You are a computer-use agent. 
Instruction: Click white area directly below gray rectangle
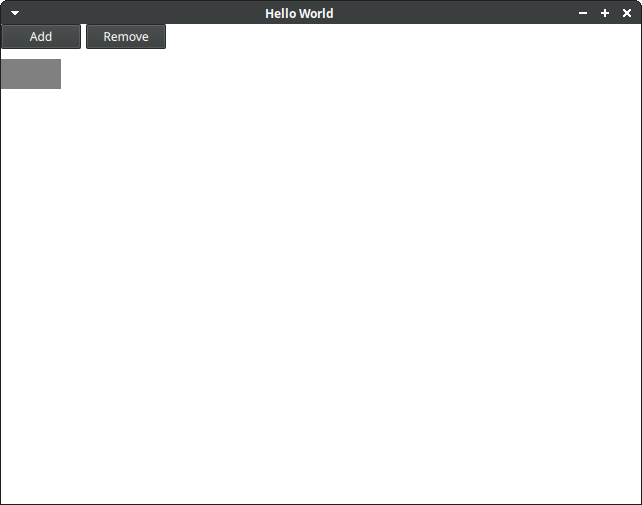(31, 130)
